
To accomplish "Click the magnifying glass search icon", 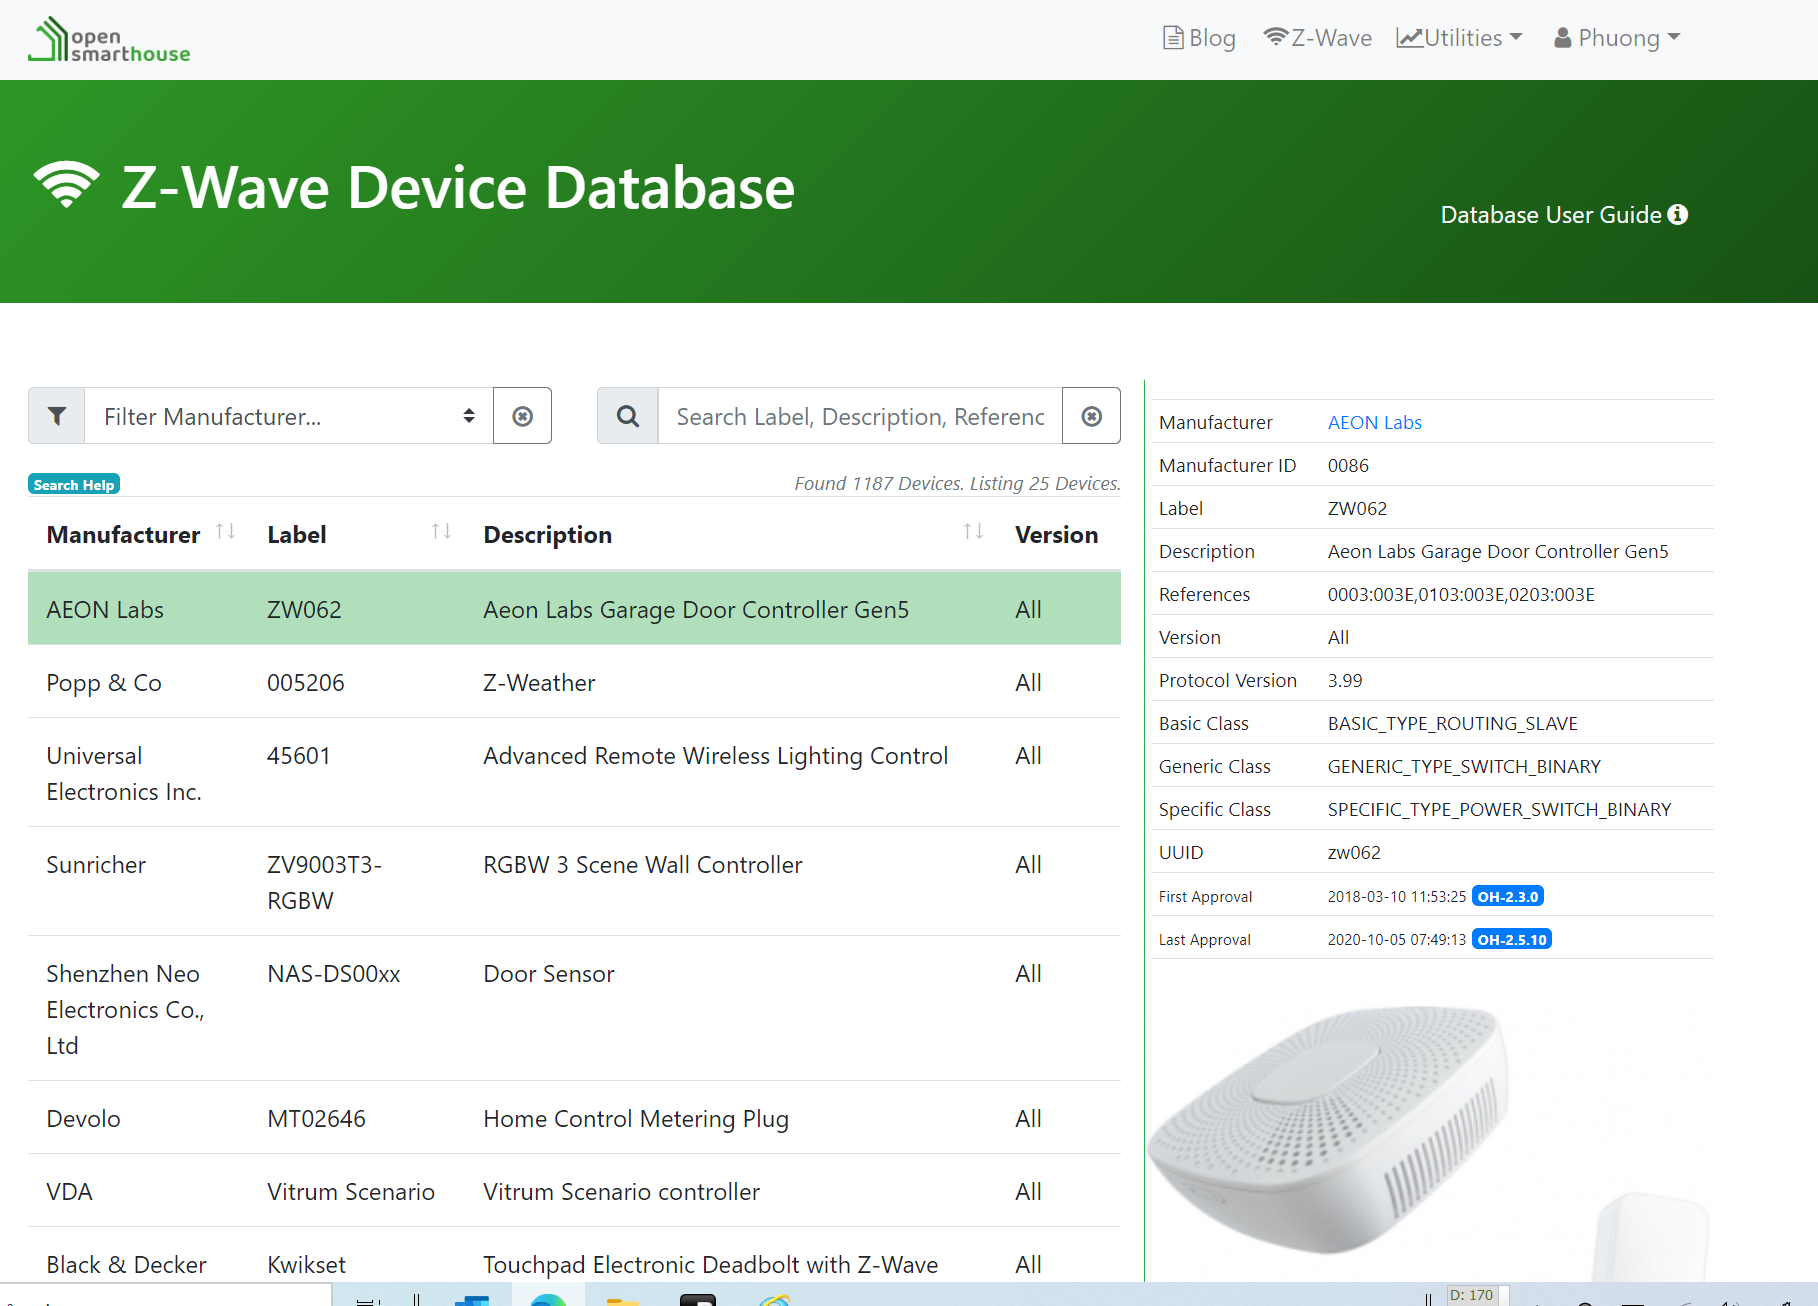I will [628, 416].
